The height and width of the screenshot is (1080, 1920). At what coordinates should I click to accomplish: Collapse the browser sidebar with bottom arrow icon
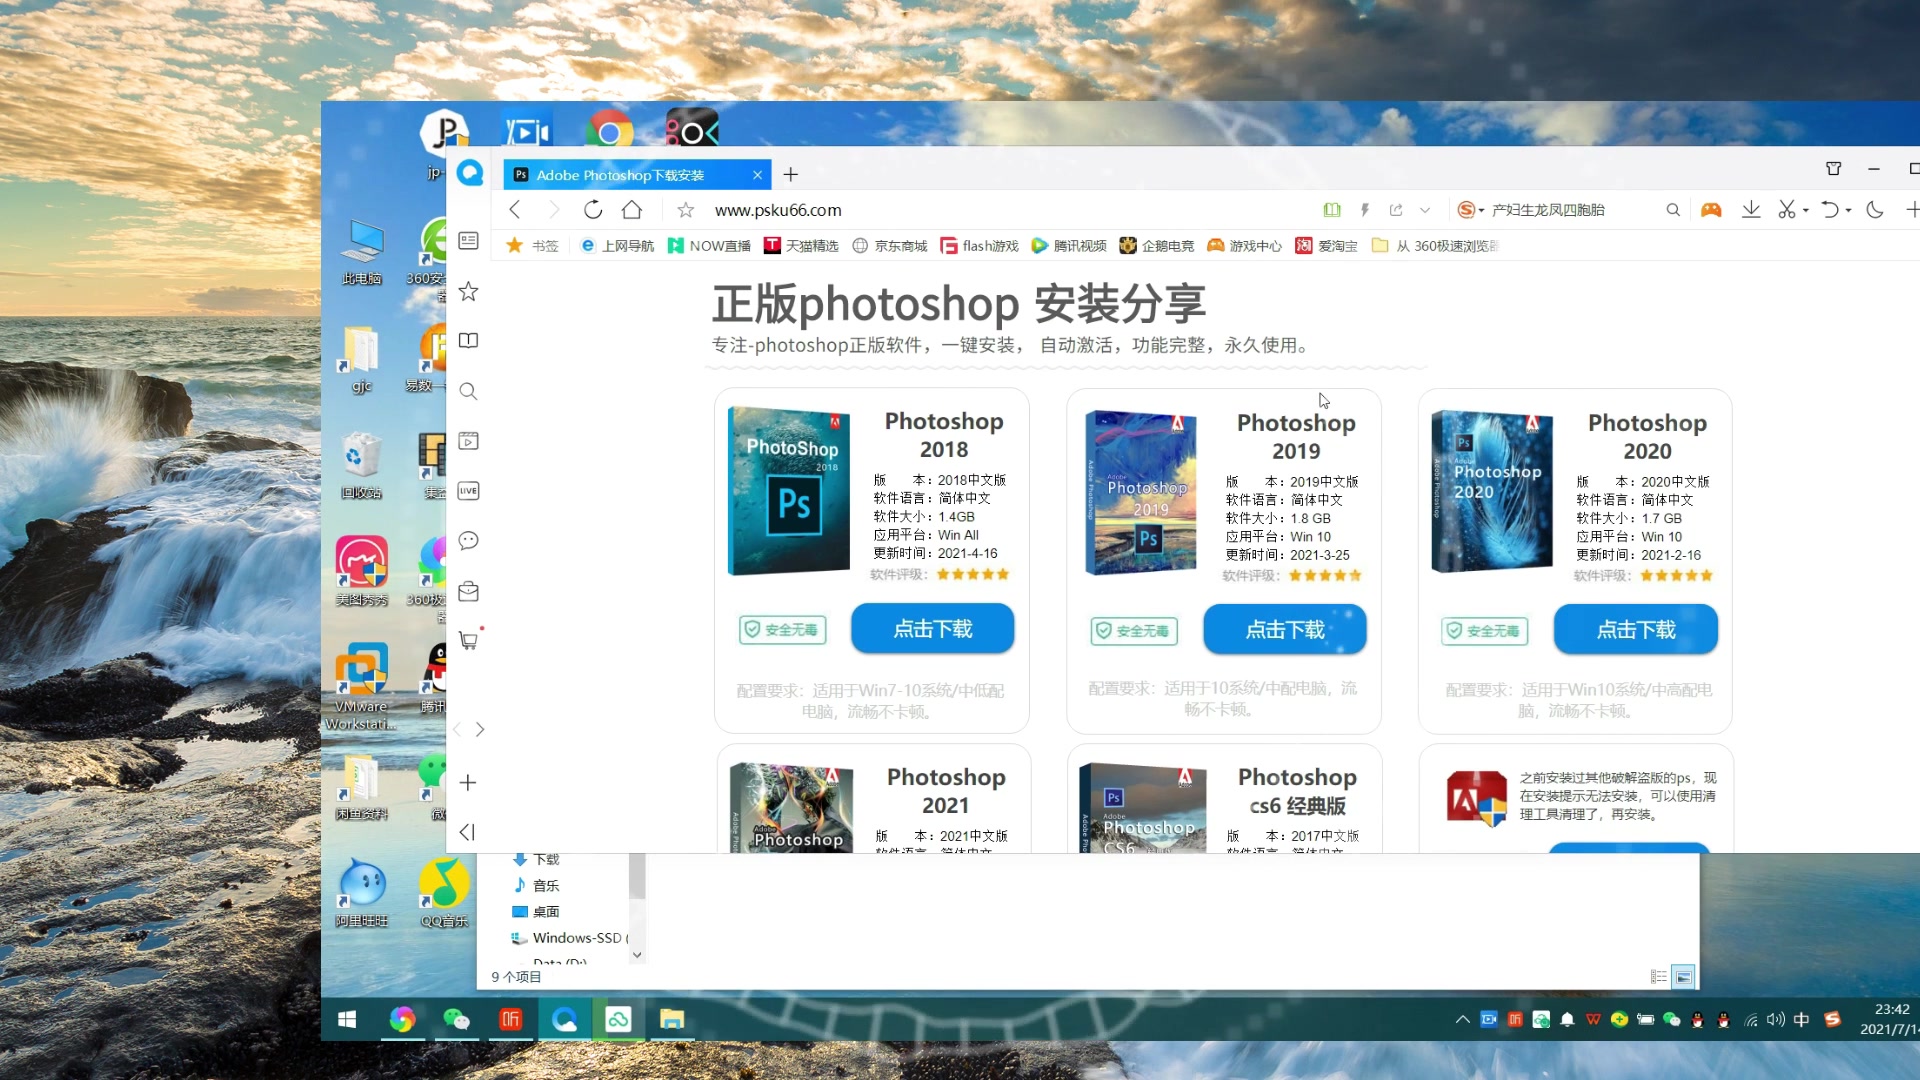pyautogui.click(x=467, y=832)
